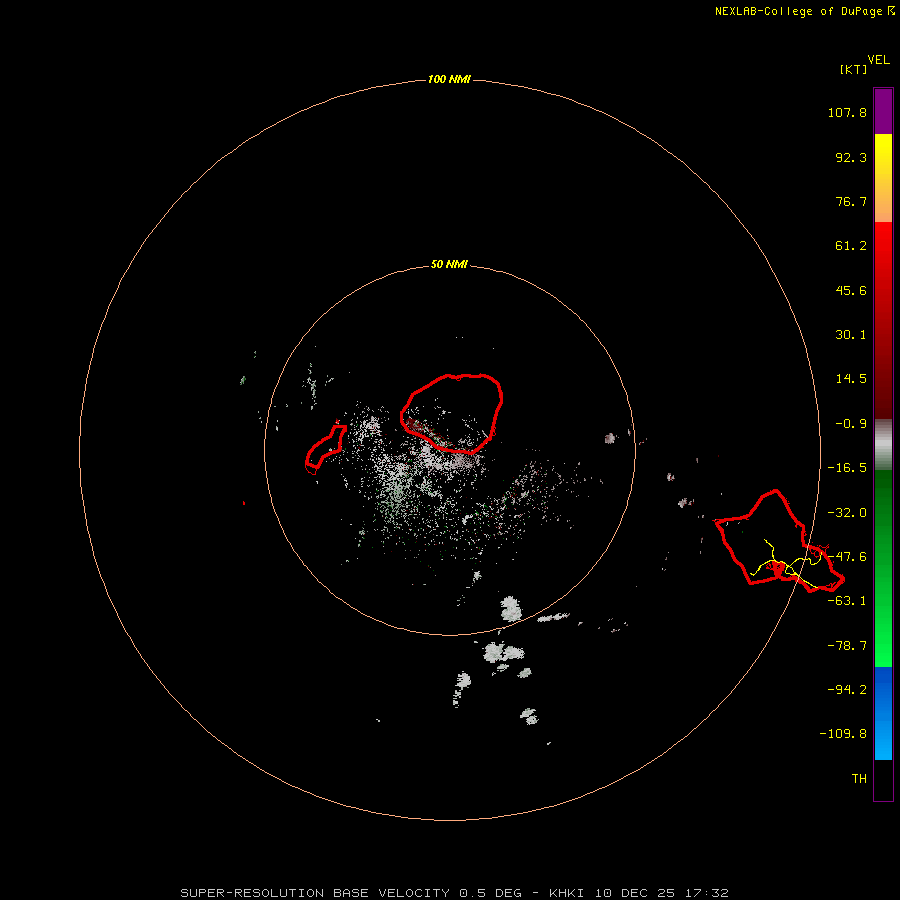
Task: Click the 92.3 velocity scale value
Action: [851, 157]
